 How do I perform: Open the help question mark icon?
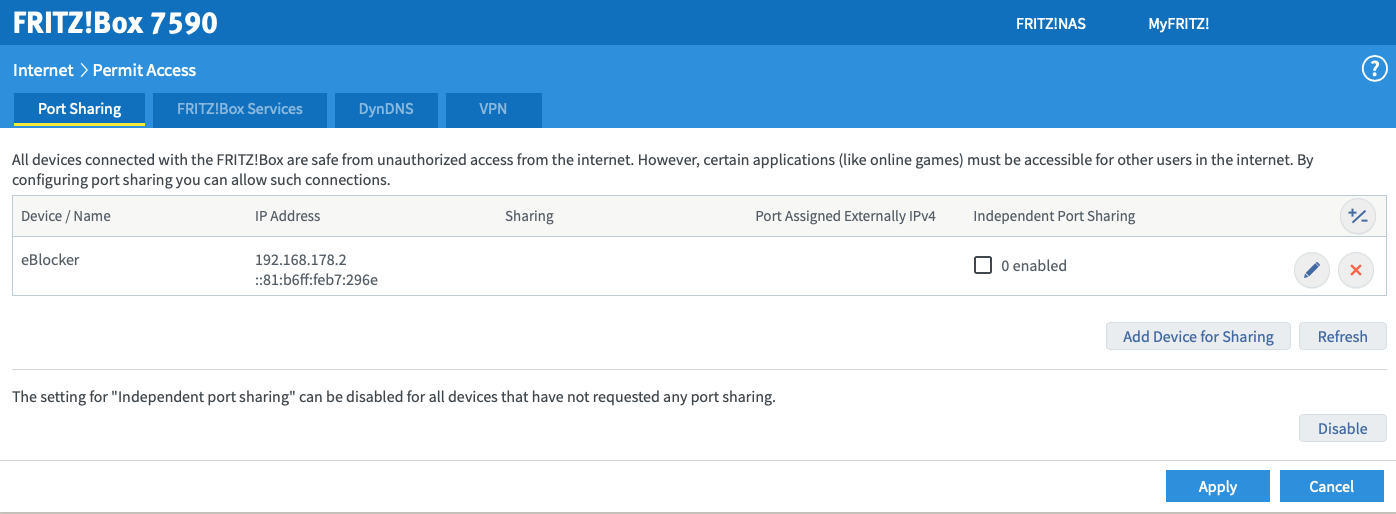1374,69
